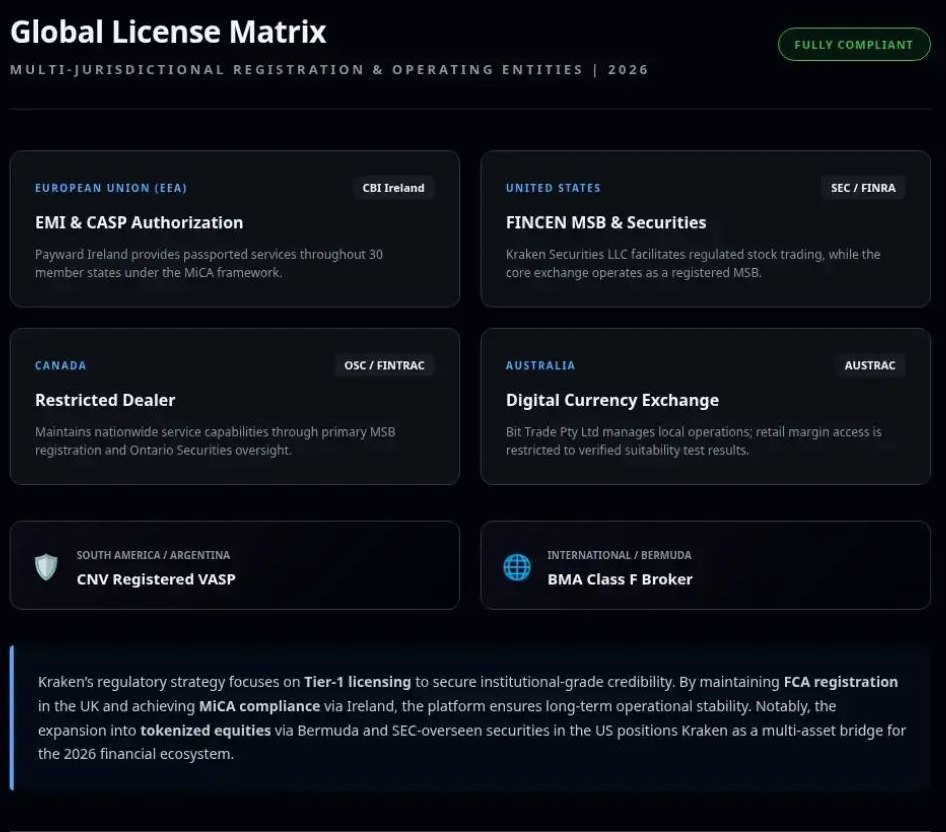This screenshot has width=946, height=832.
Task: Select the FINCEN MSB & Securities card
Action: point(607,222)
